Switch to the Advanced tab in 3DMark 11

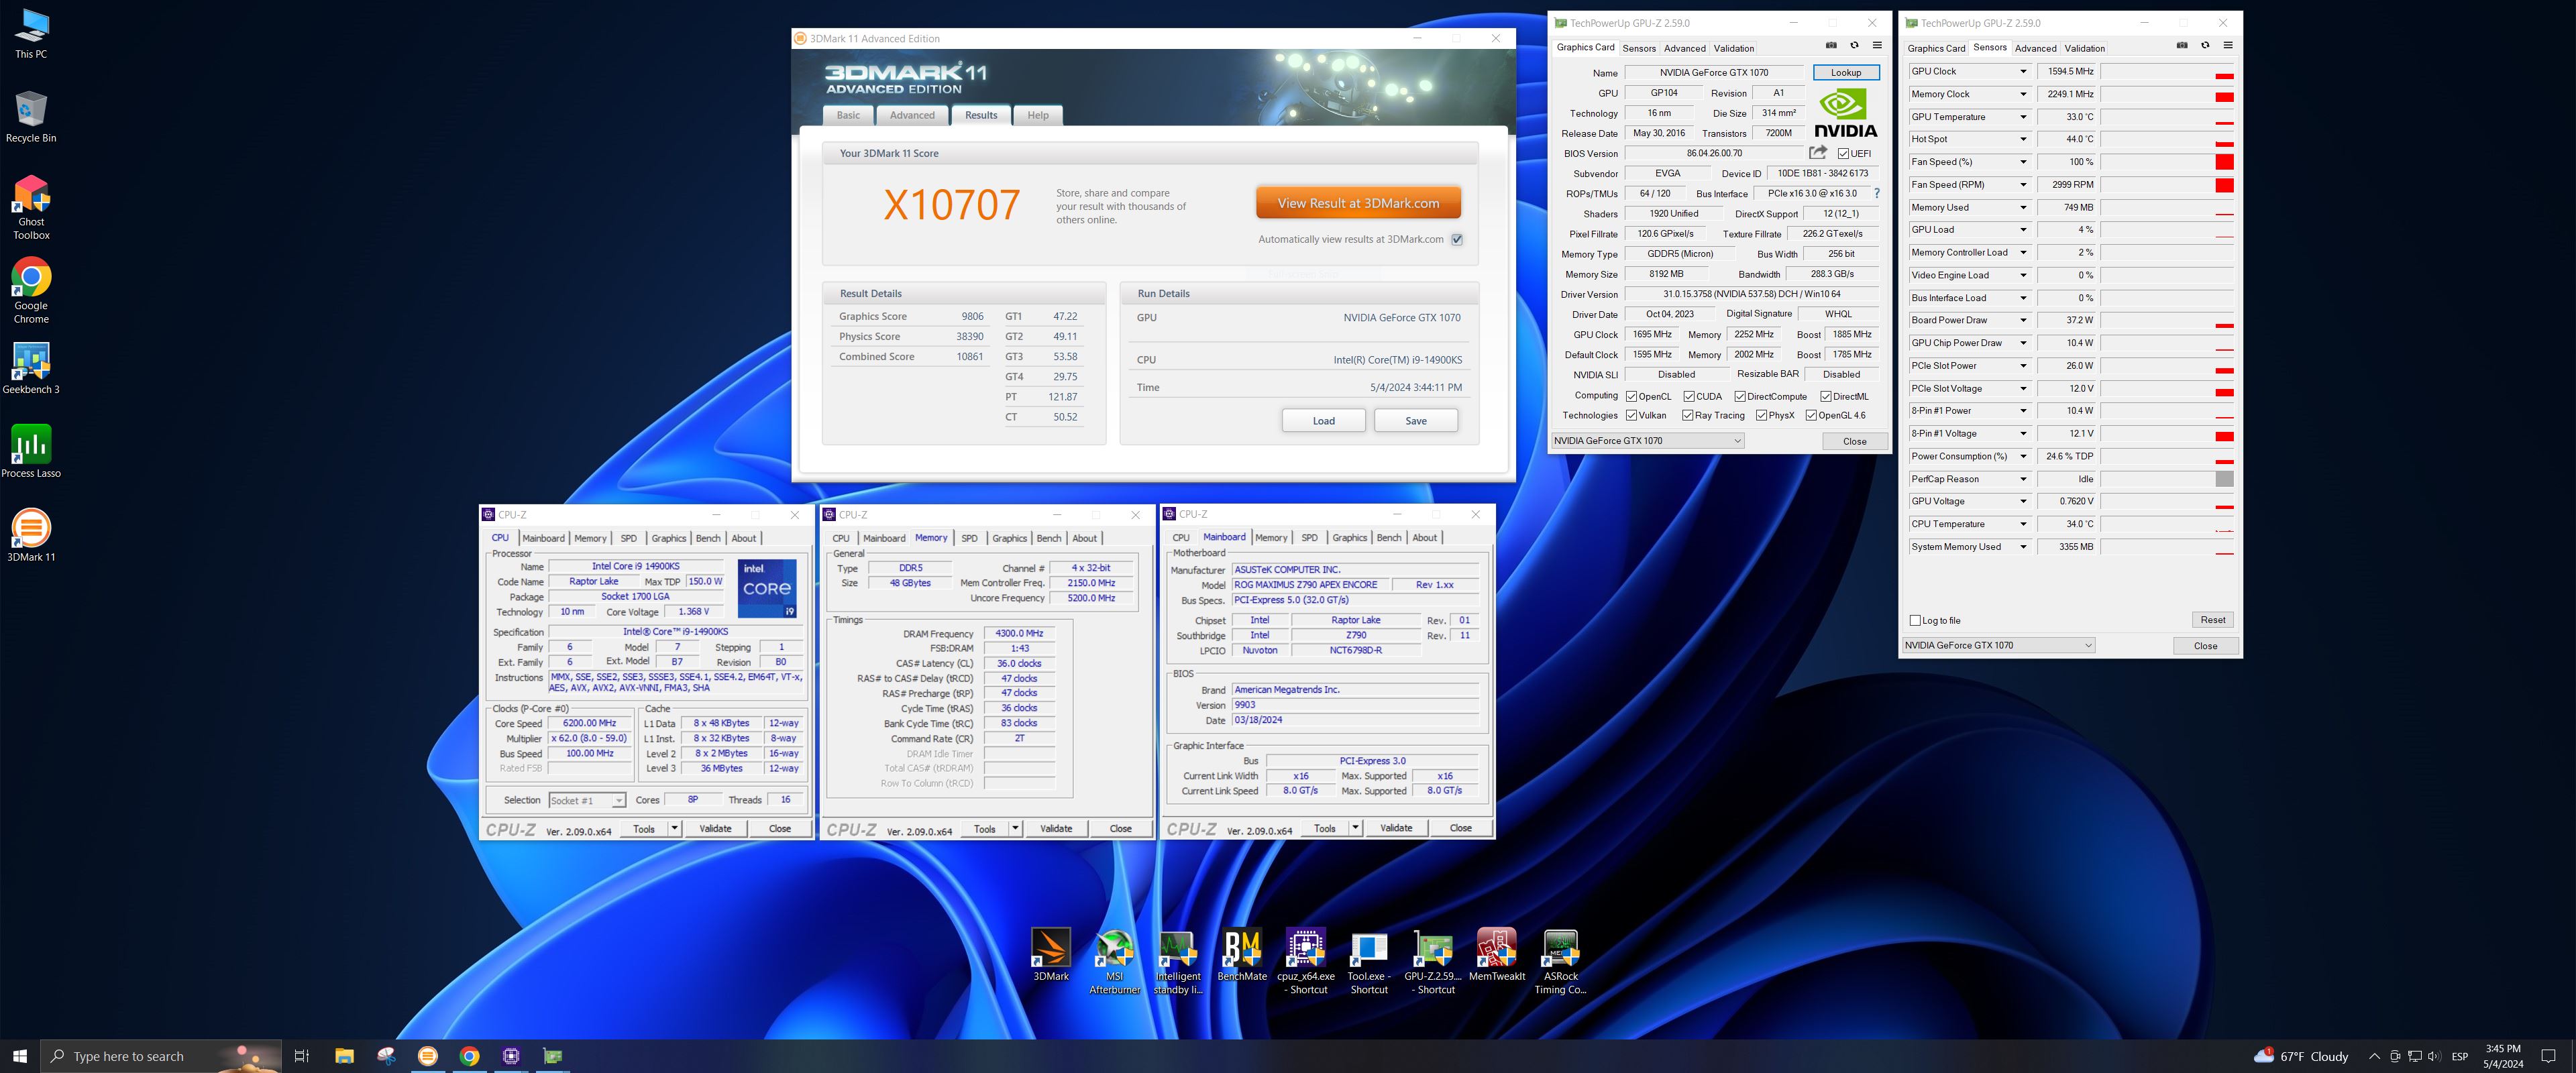(x=912, y=115)
